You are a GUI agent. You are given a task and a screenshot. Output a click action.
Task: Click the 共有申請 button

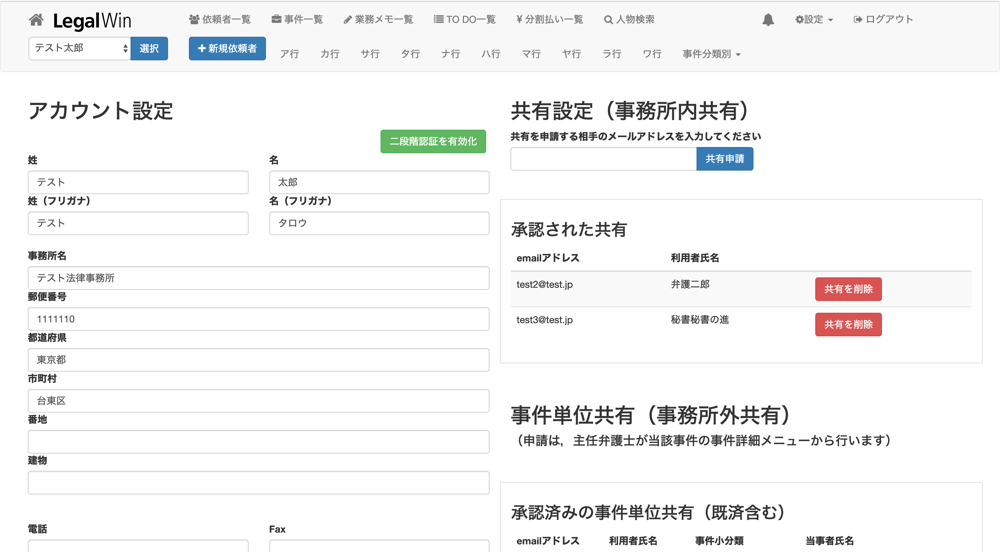click(725, 159)
